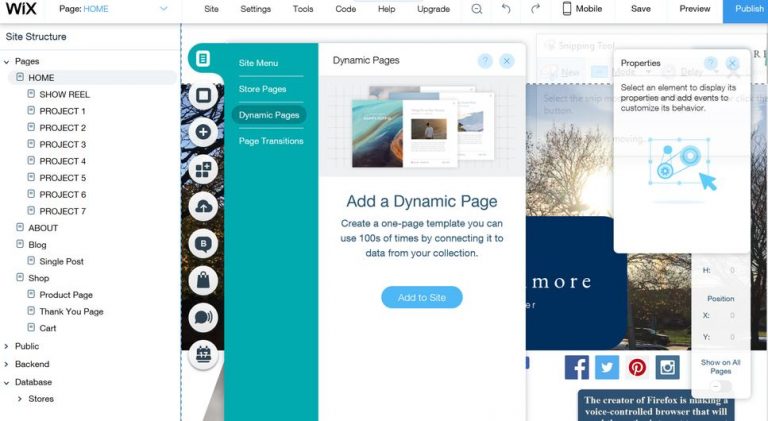Open the Site menu
This screenshot has height=421, width=768.
point(212,9)
